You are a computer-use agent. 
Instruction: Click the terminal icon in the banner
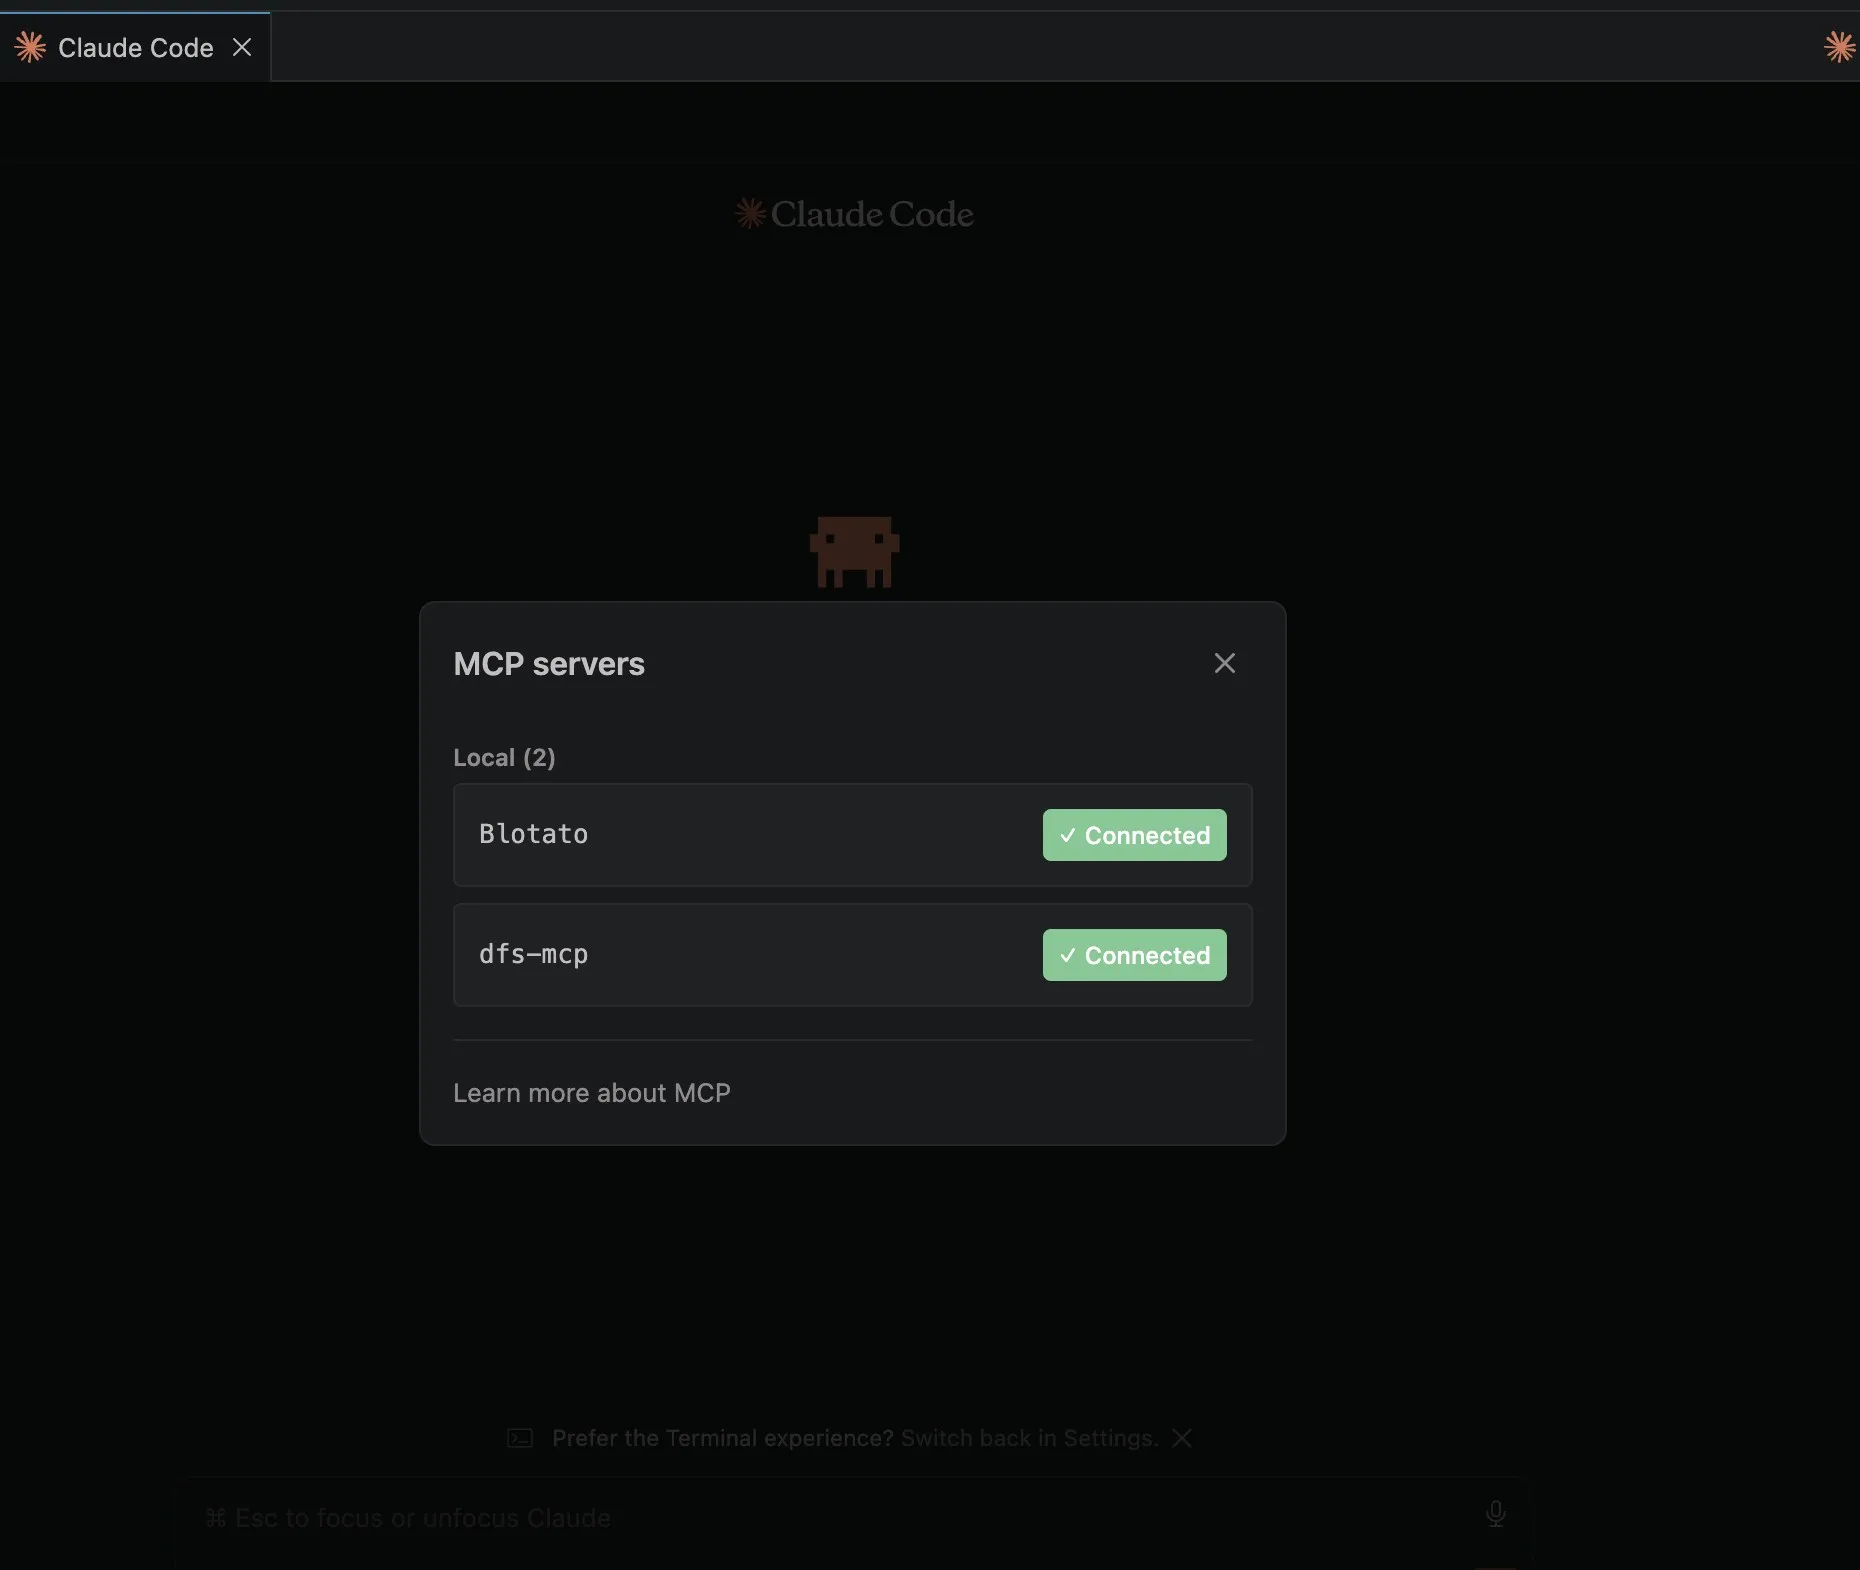click(520, 1438)
